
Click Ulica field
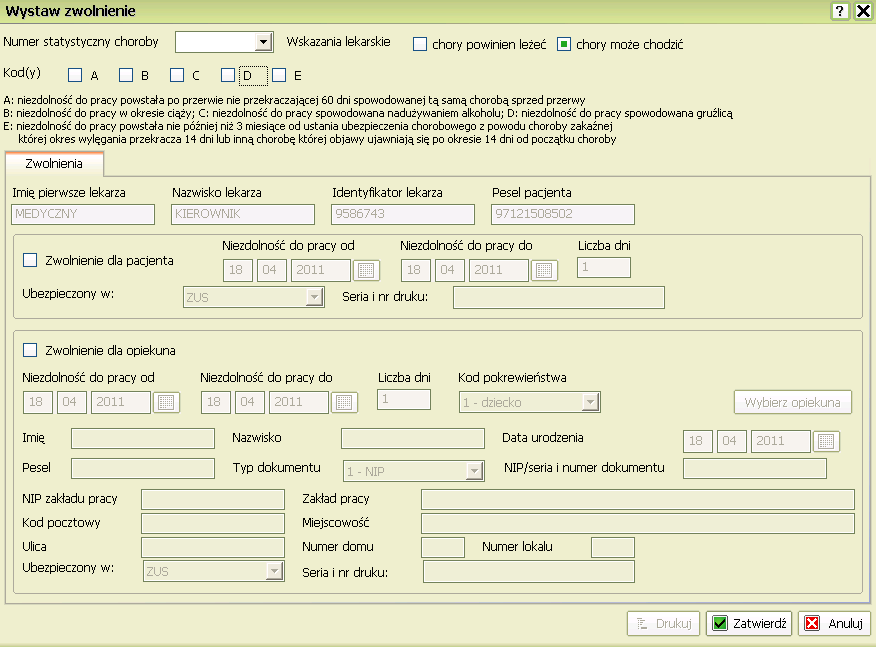pyautogui.click(x=213, y=548)
